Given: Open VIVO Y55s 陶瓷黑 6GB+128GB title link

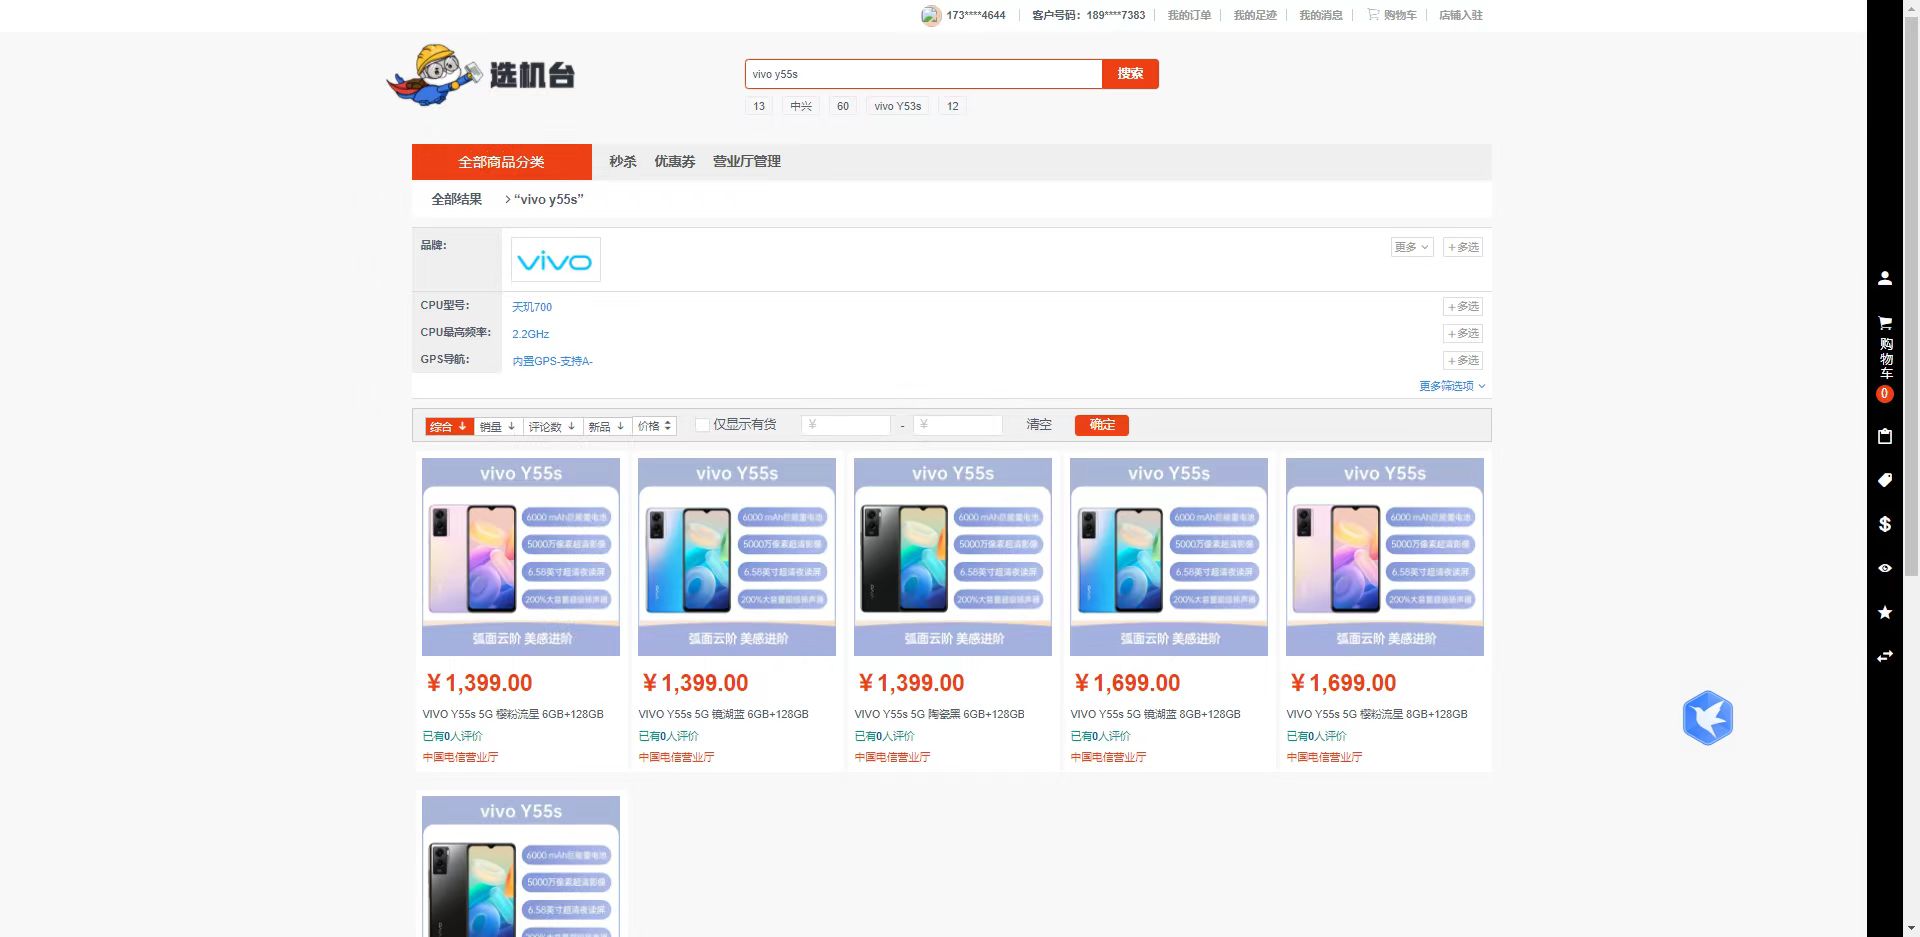Looking at the screenshot, I should click(x=940, y=714).
